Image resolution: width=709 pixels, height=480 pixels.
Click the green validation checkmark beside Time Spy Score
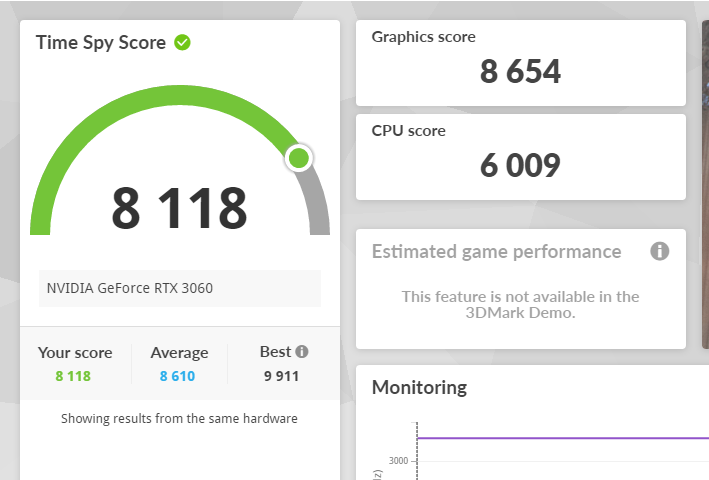182,42
